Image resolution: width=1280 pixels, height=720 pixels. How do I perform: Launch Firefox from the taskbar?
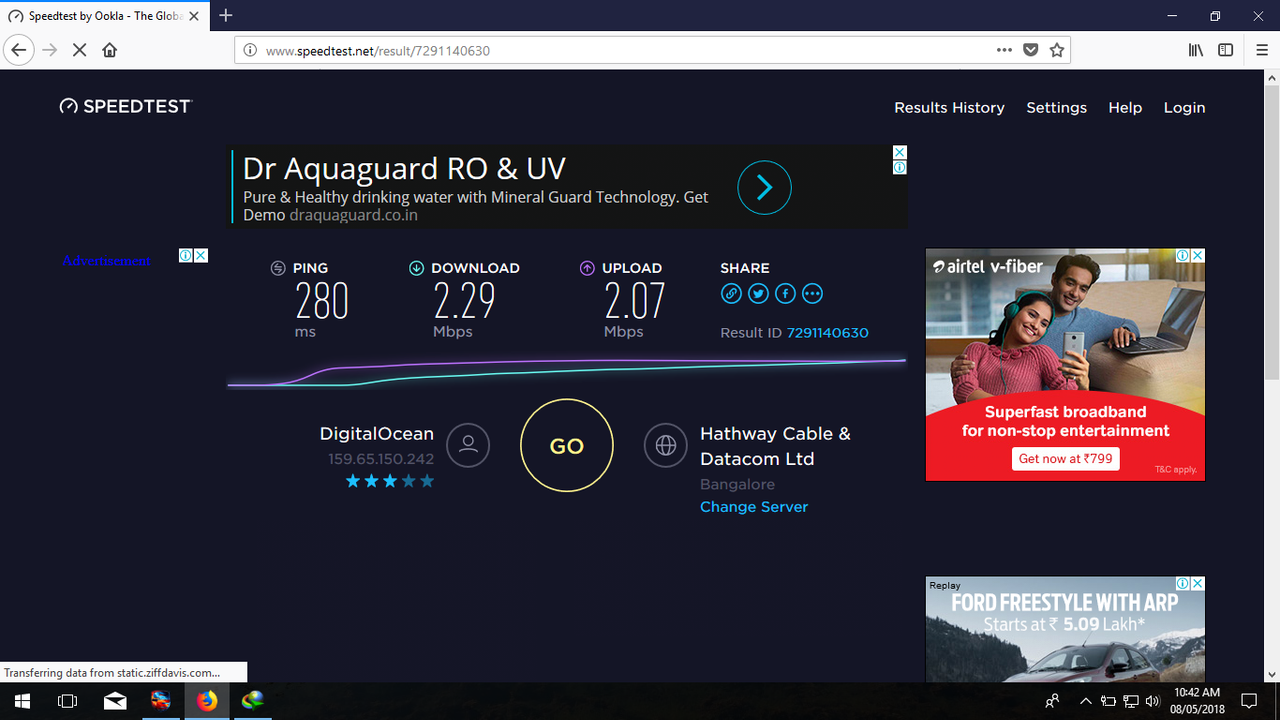click(x=206, y=701)
